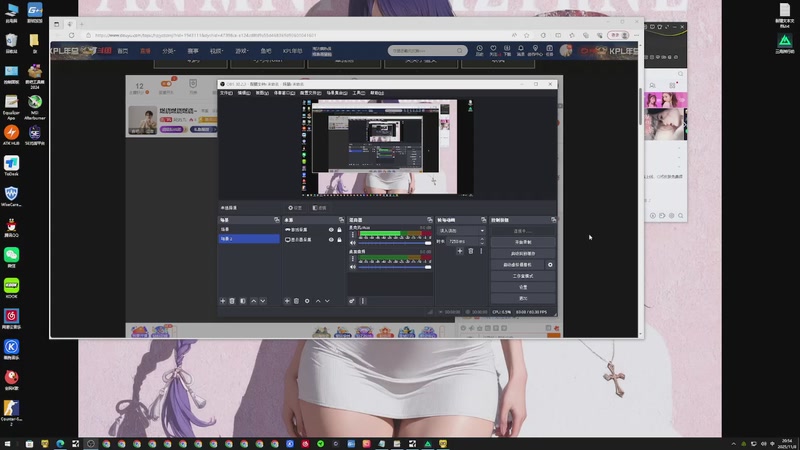The width and height of the screenshot is (800, 450).
Task: Adjust microphone volume slider
Action: [393, 243]
